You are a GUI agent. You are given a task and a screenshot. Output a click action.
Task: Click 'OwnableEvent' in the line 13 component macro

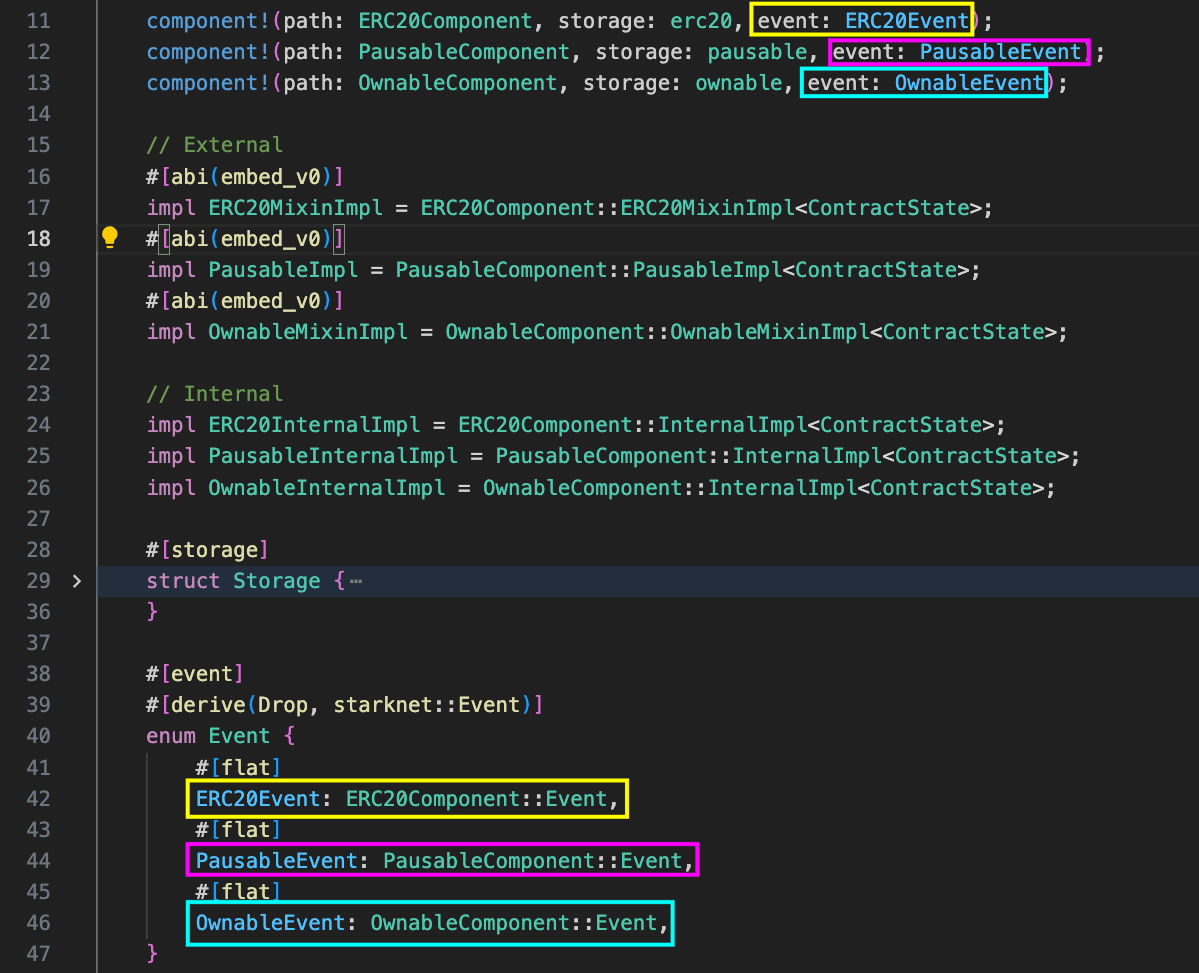(x=969, y=82)
